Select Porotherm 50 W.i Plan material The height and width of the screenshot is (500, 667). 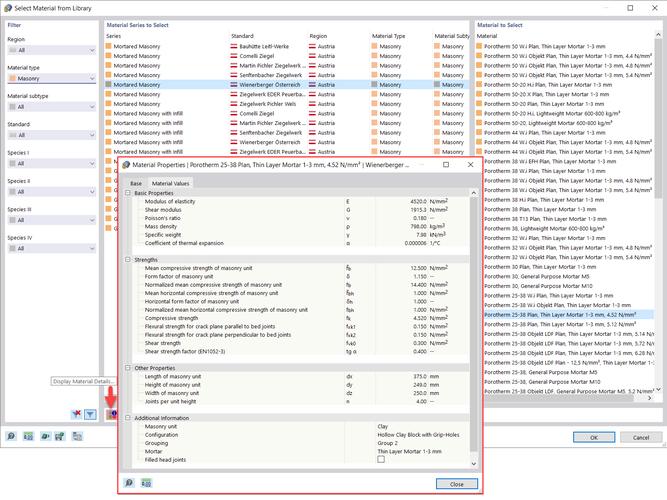(564, 46)
